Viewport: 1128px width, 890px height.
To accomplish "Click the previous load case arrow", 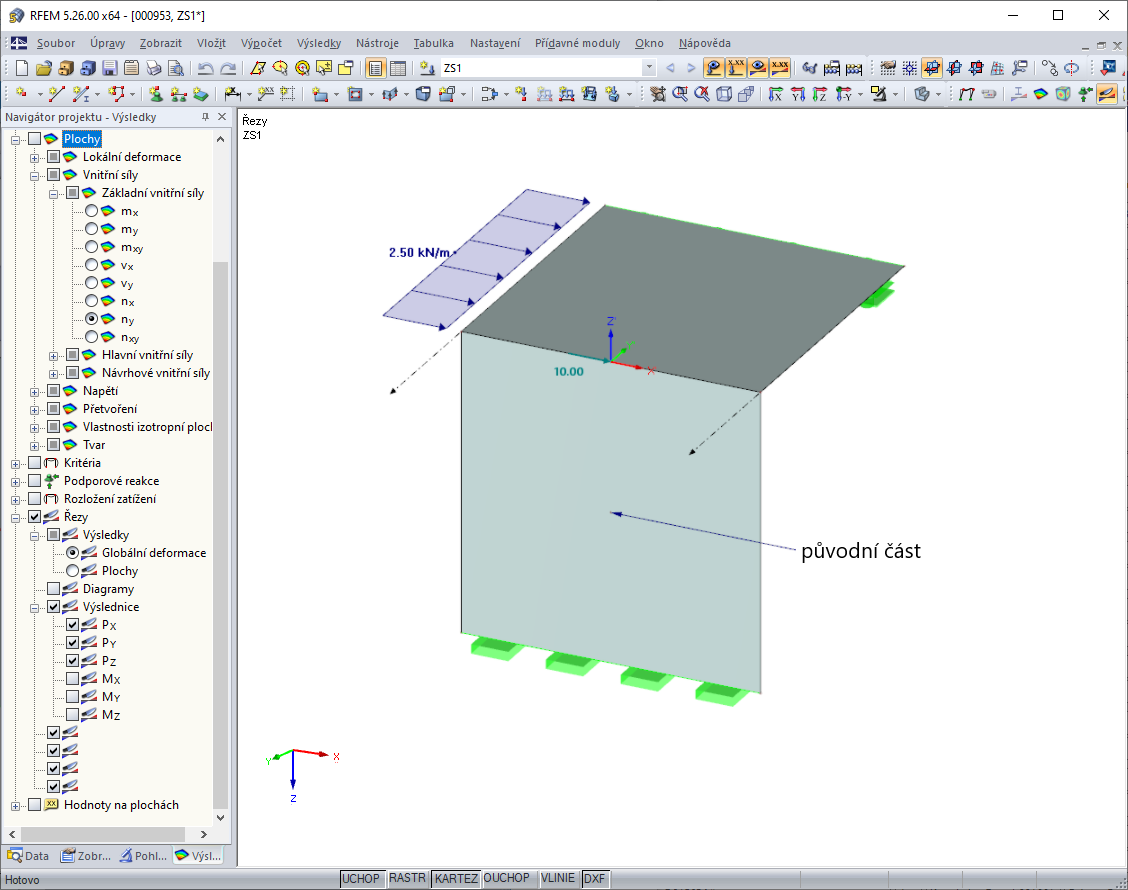I will [670, 68].
